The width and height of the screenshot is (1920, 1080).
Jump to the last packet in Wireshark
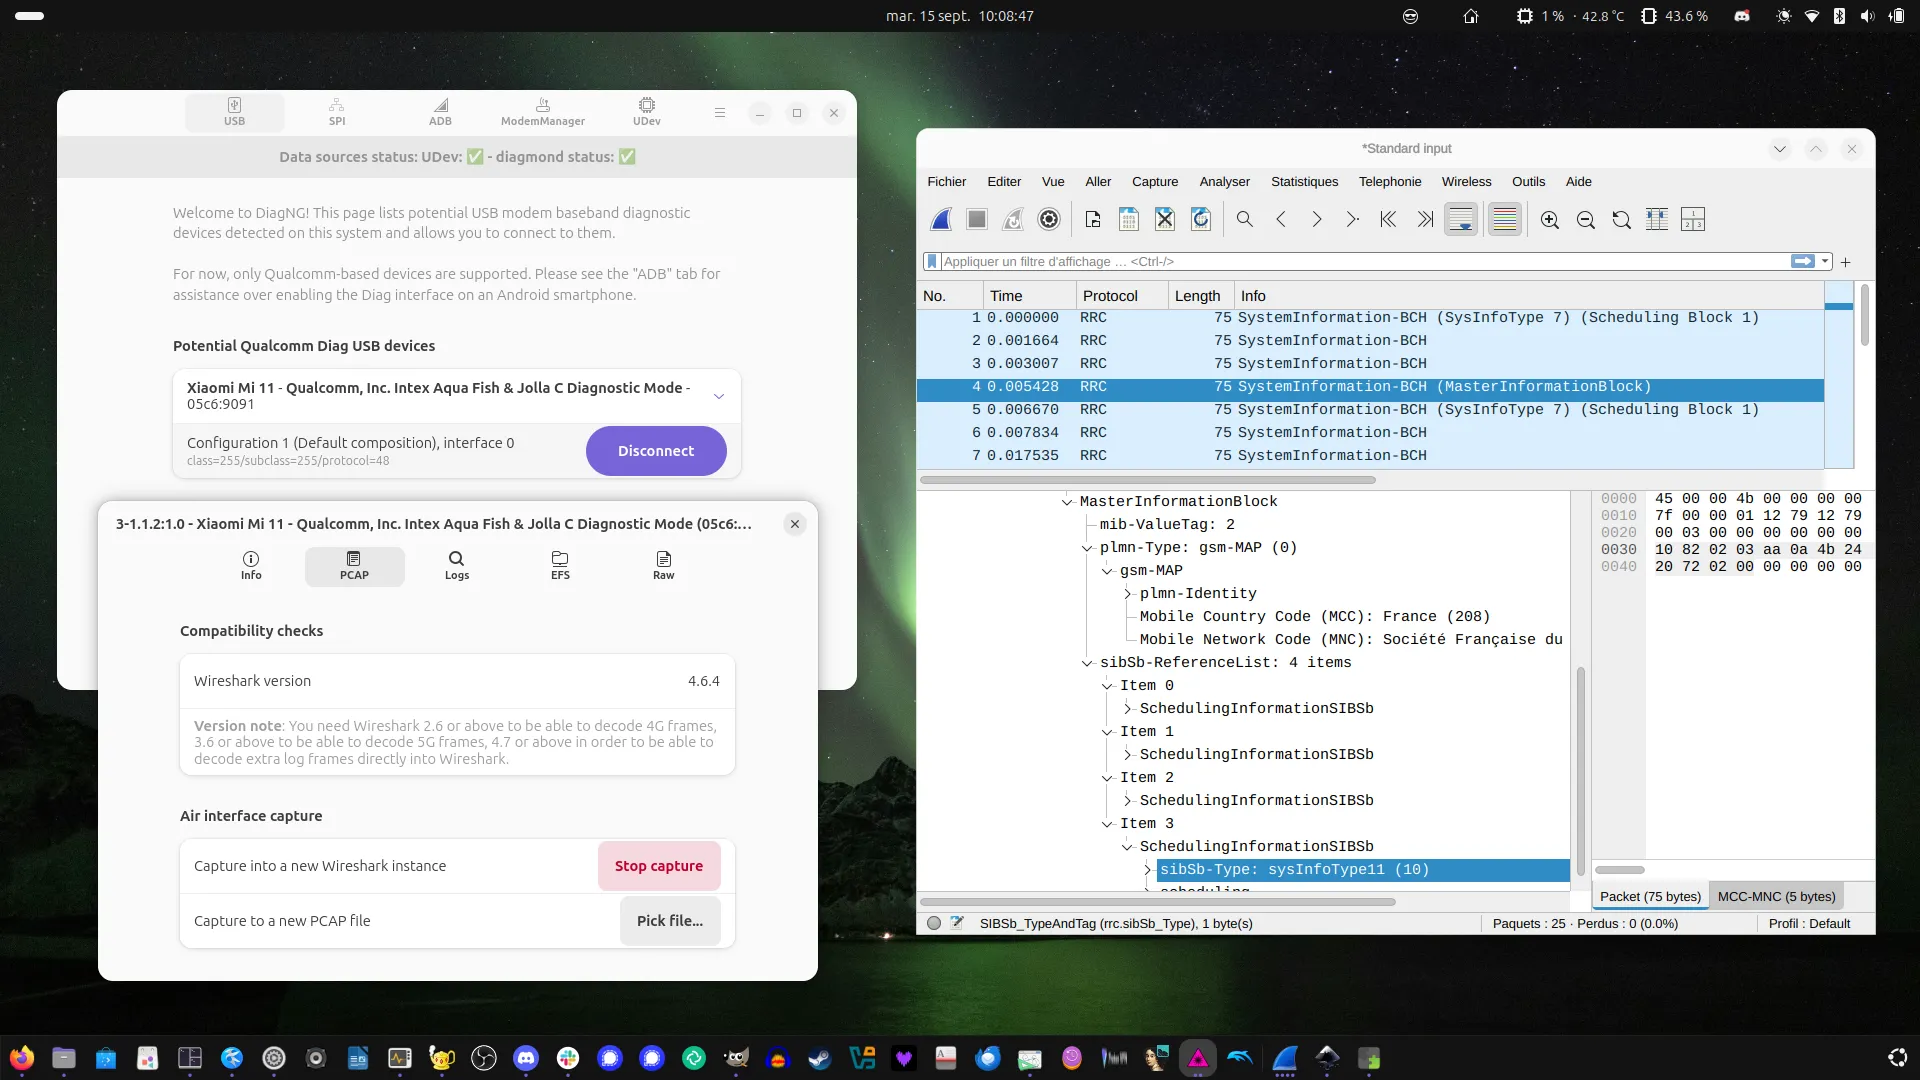[x=1425, y=219]
